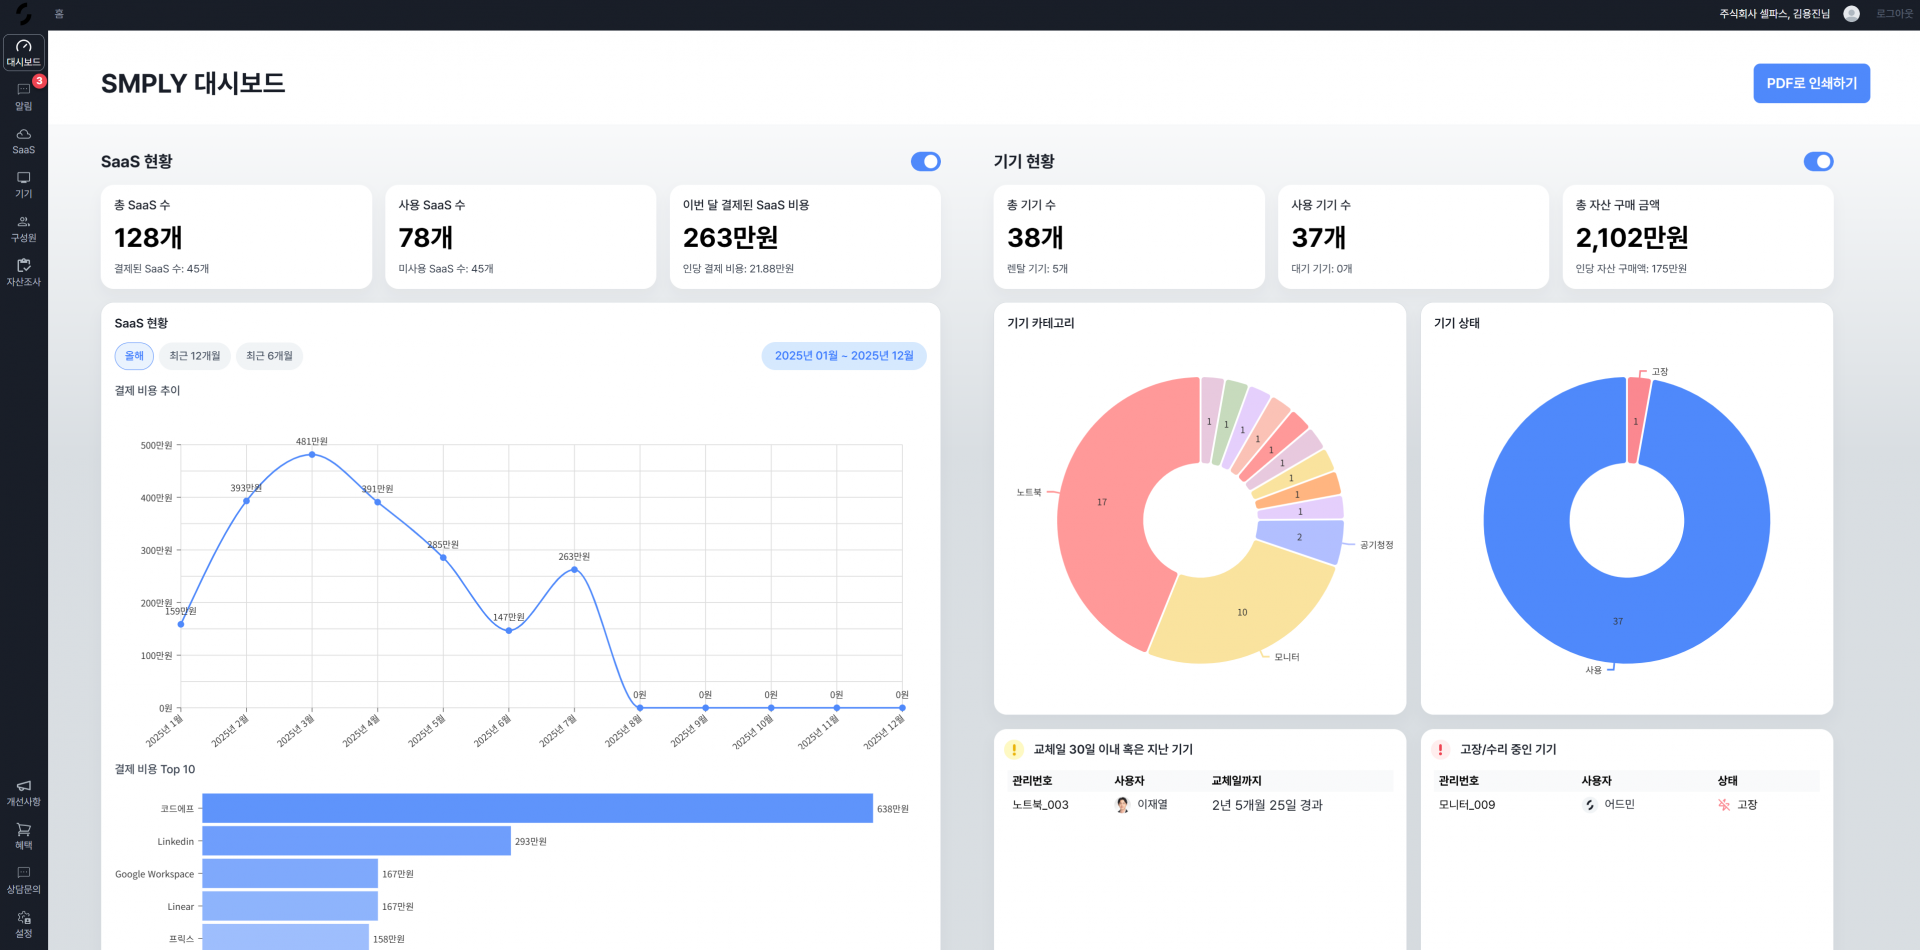Click the 상태 column header
Viewport: 1920px width, 950px height.
click(x=1728, y=781)
